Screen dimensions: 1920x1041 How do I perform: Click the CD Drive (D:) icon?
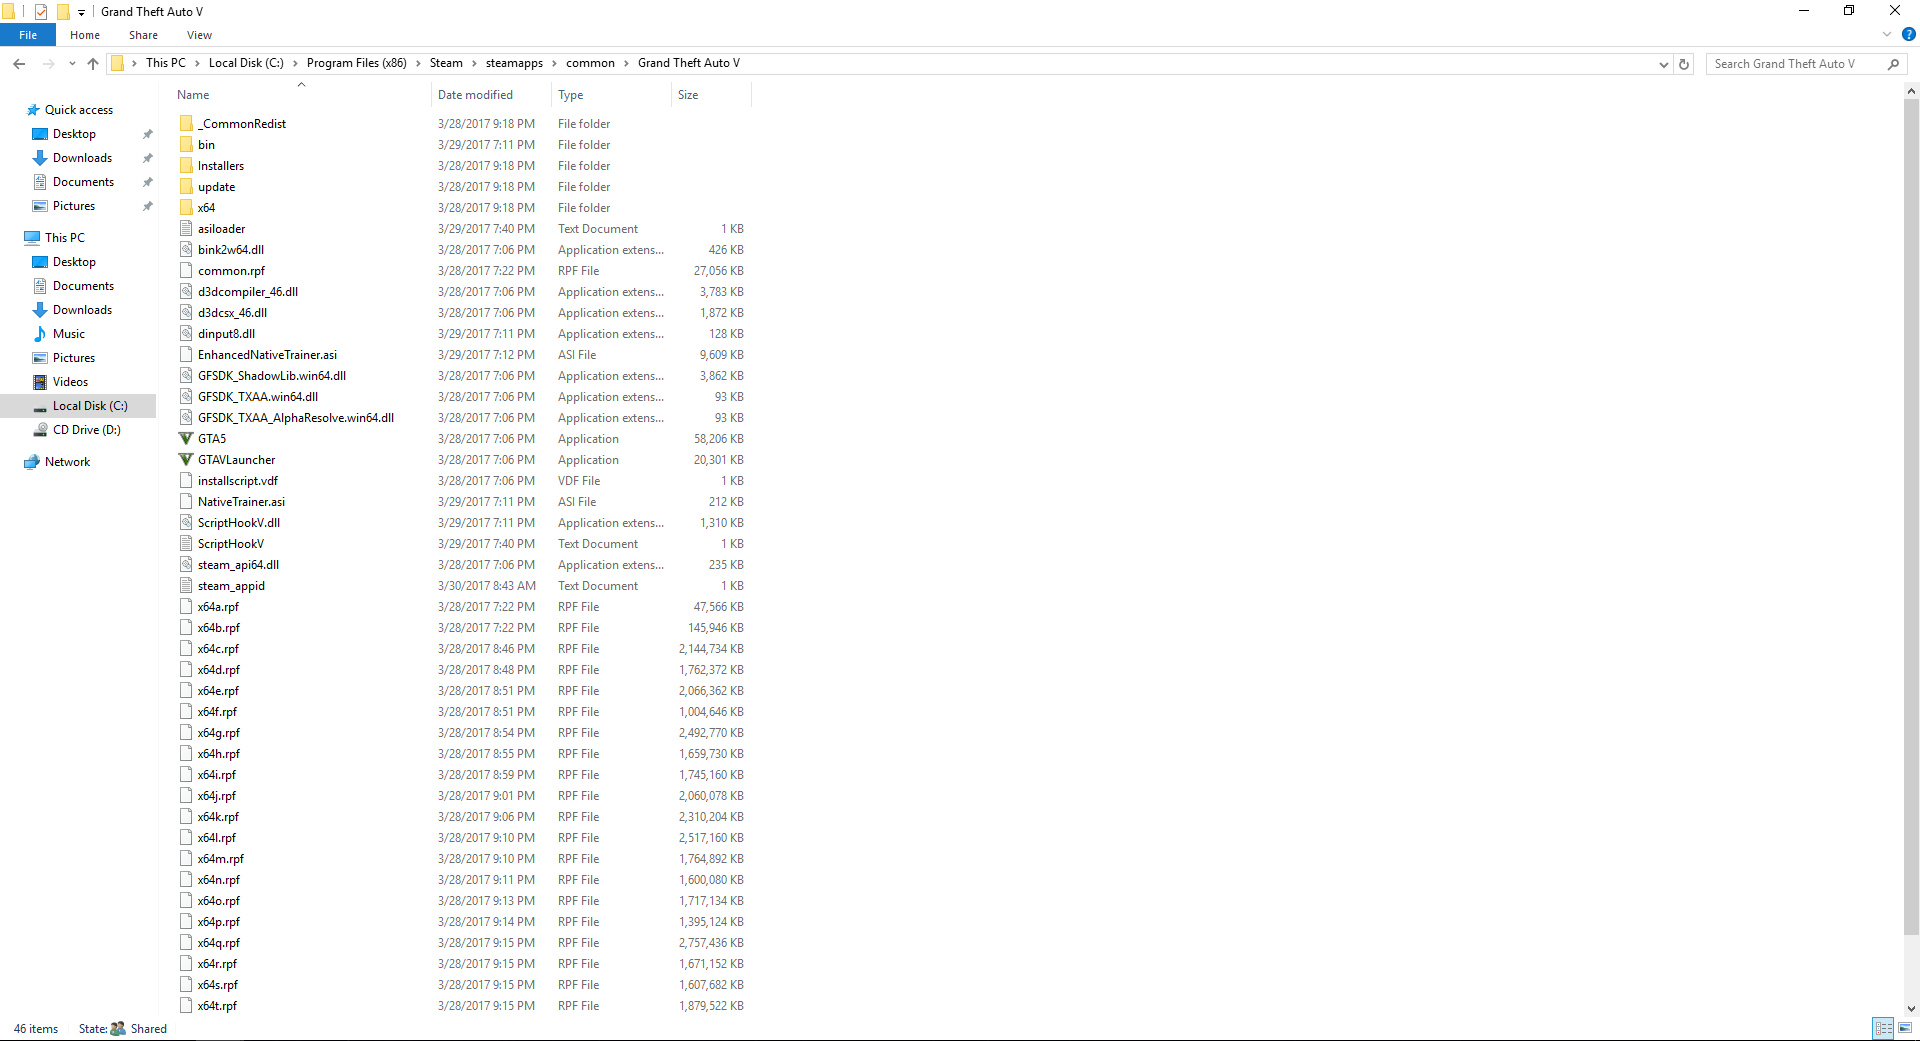(x=40, y=430)
